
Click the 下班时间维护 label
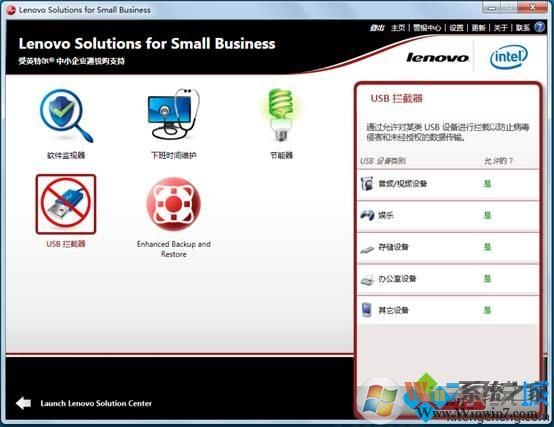[x=173, y=155]
